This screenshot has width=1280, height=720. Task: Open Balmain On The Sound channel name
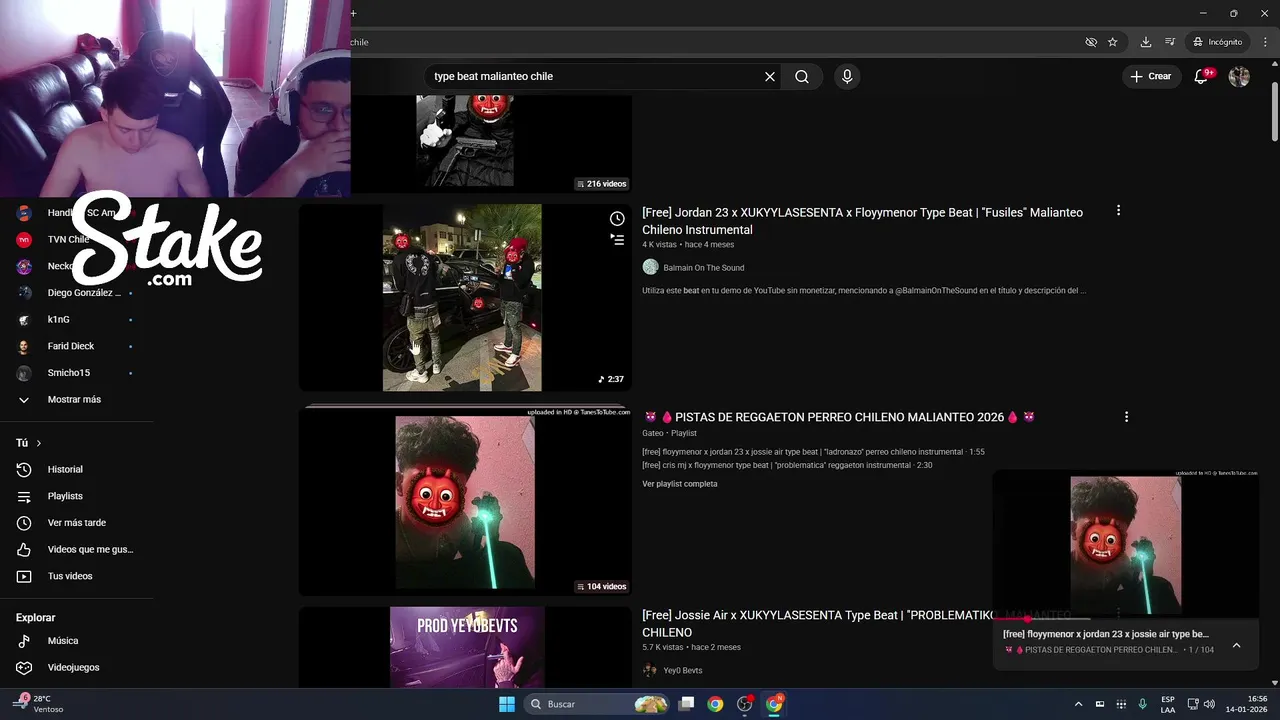pyautogui.click(x=704, y=268)
